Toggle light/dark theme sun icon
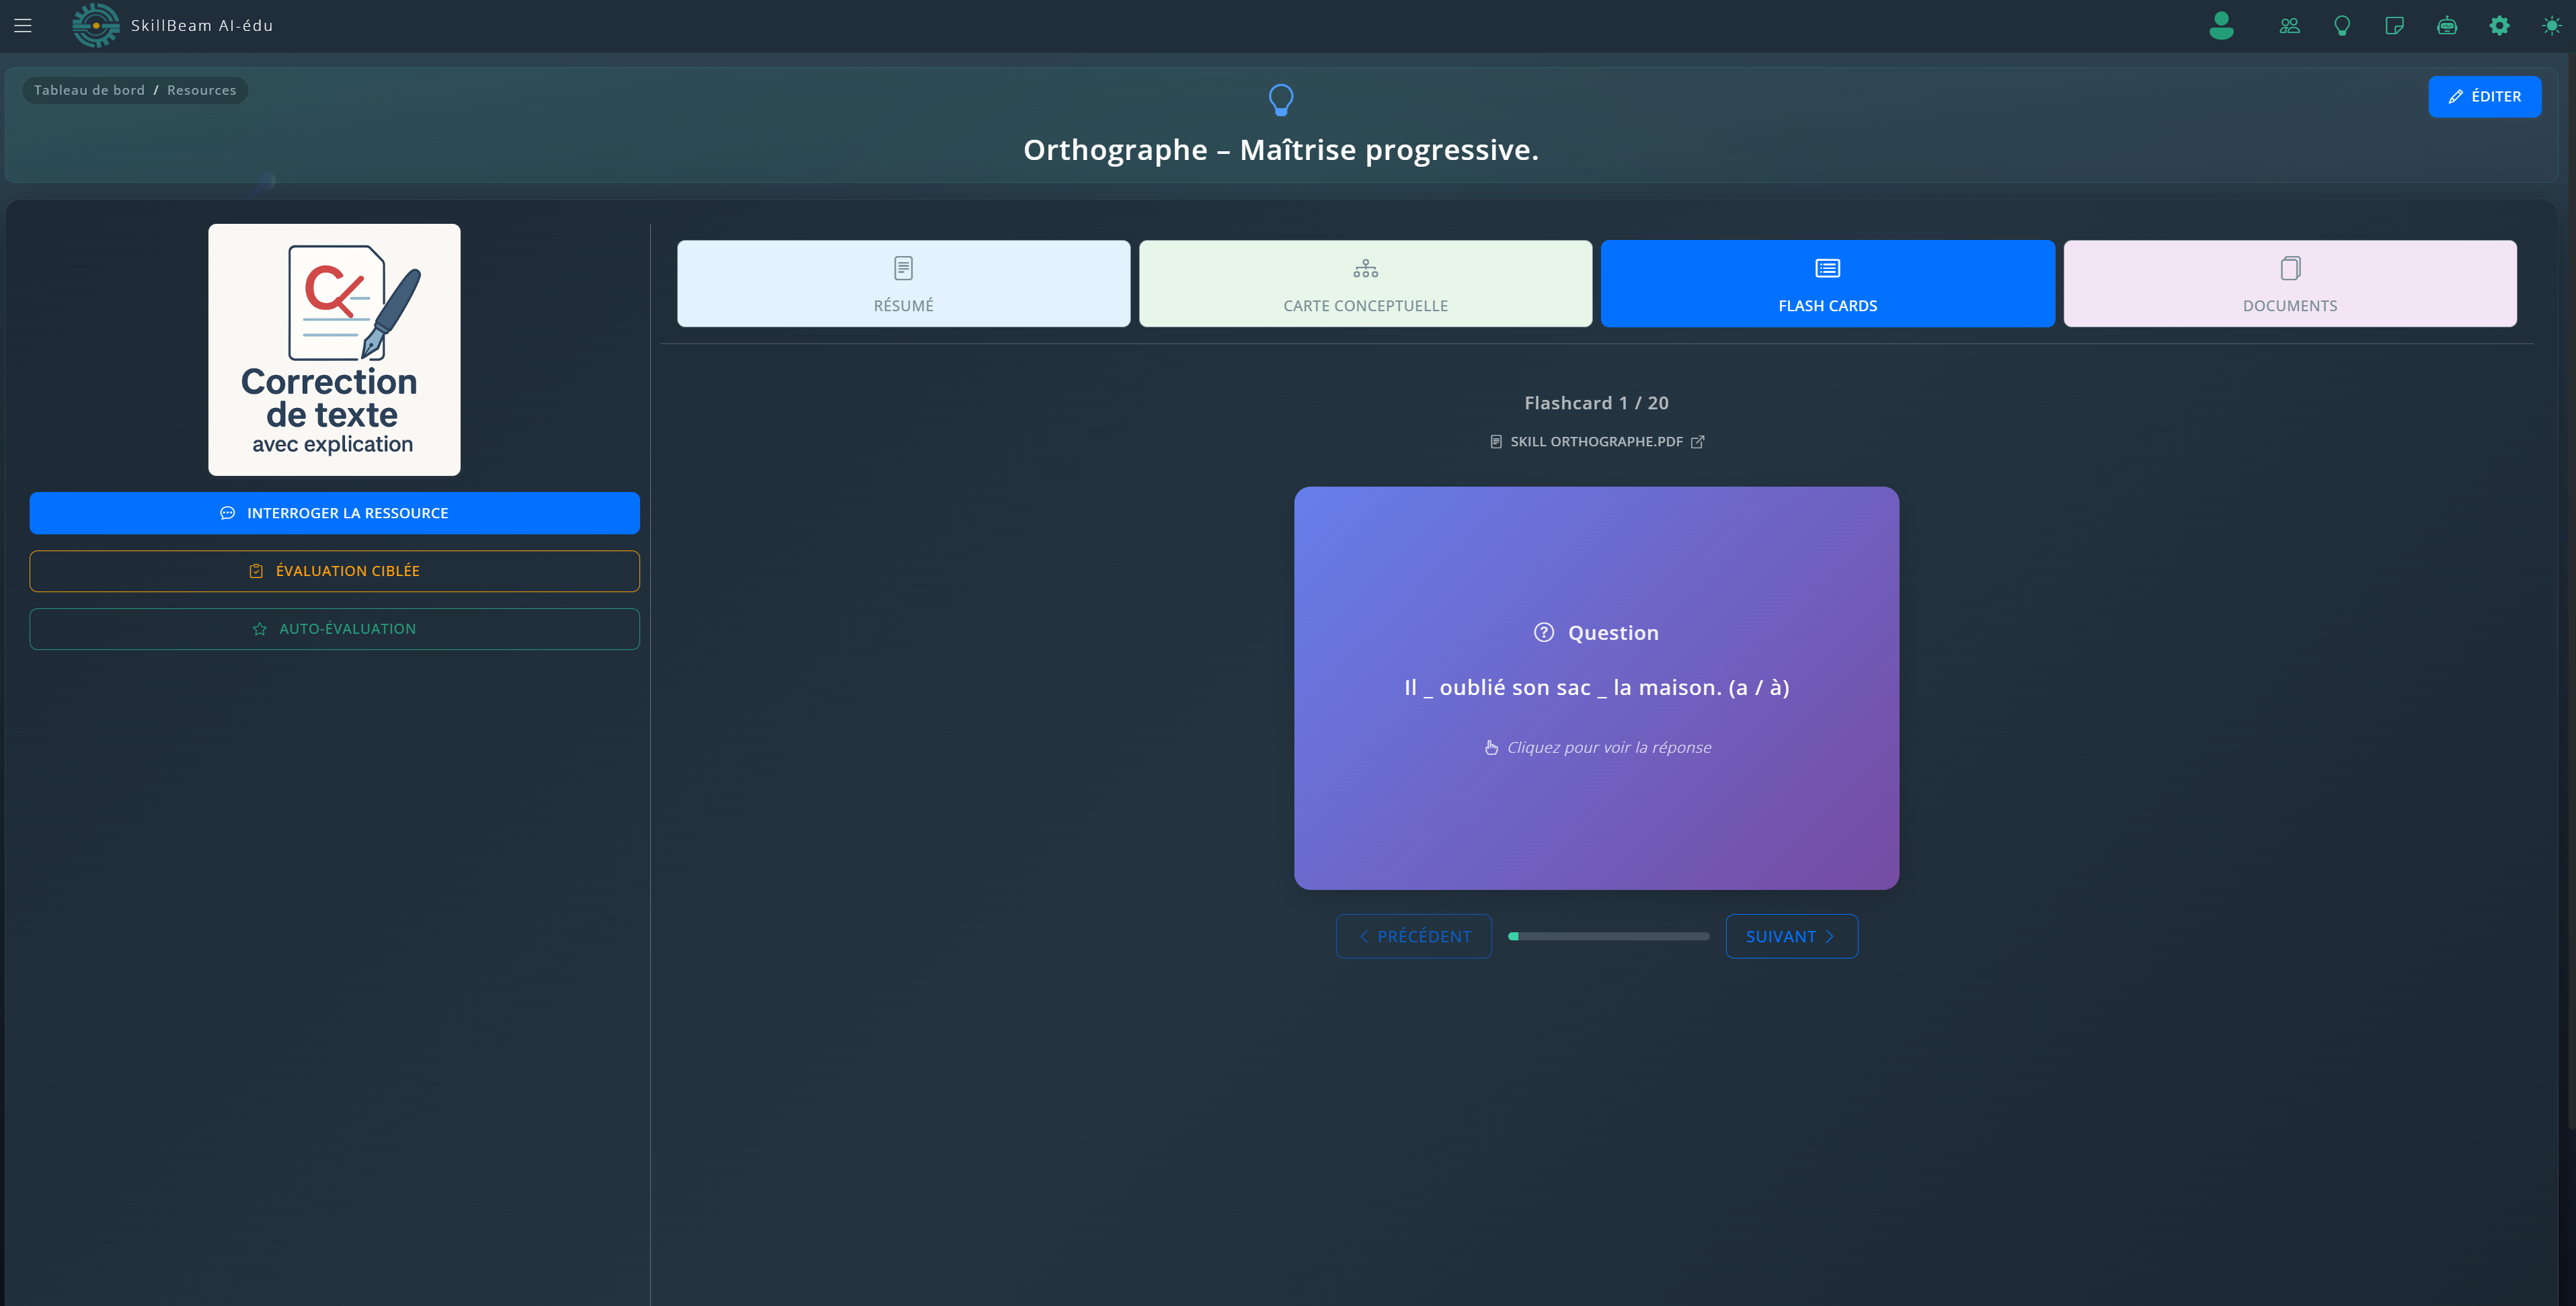The image size is (2576, 1306). coord(2551,26)
